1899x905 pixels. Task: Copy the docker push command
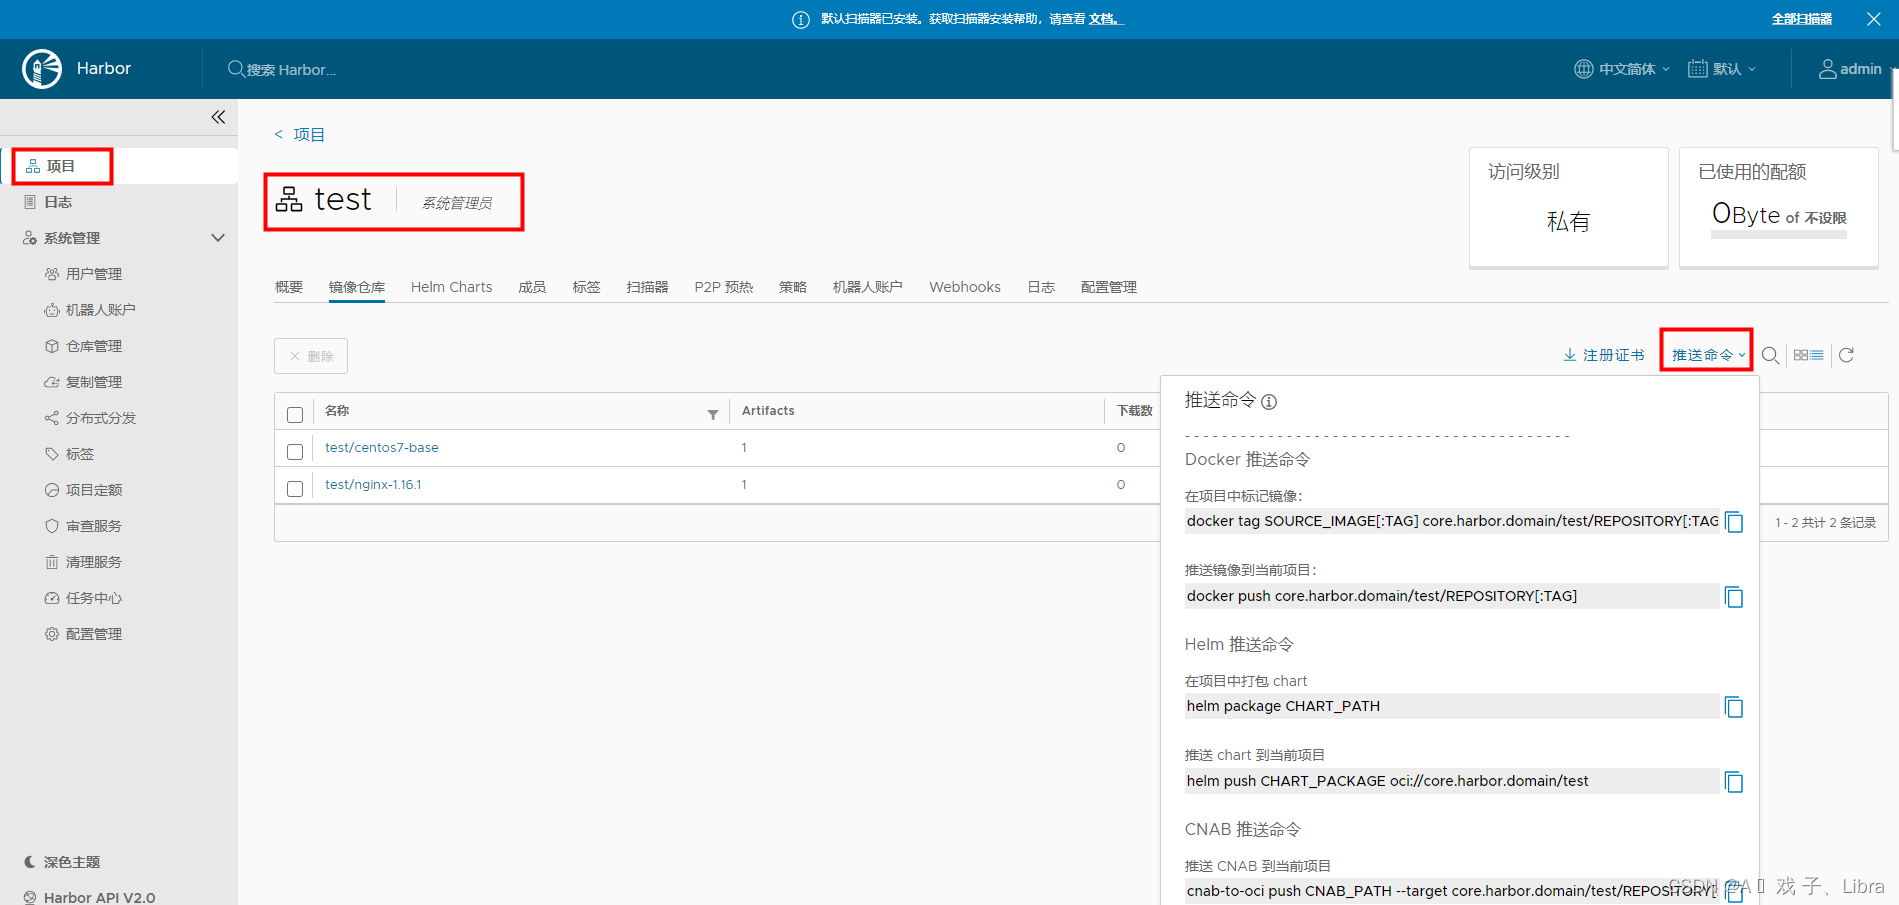point(1734,597)
